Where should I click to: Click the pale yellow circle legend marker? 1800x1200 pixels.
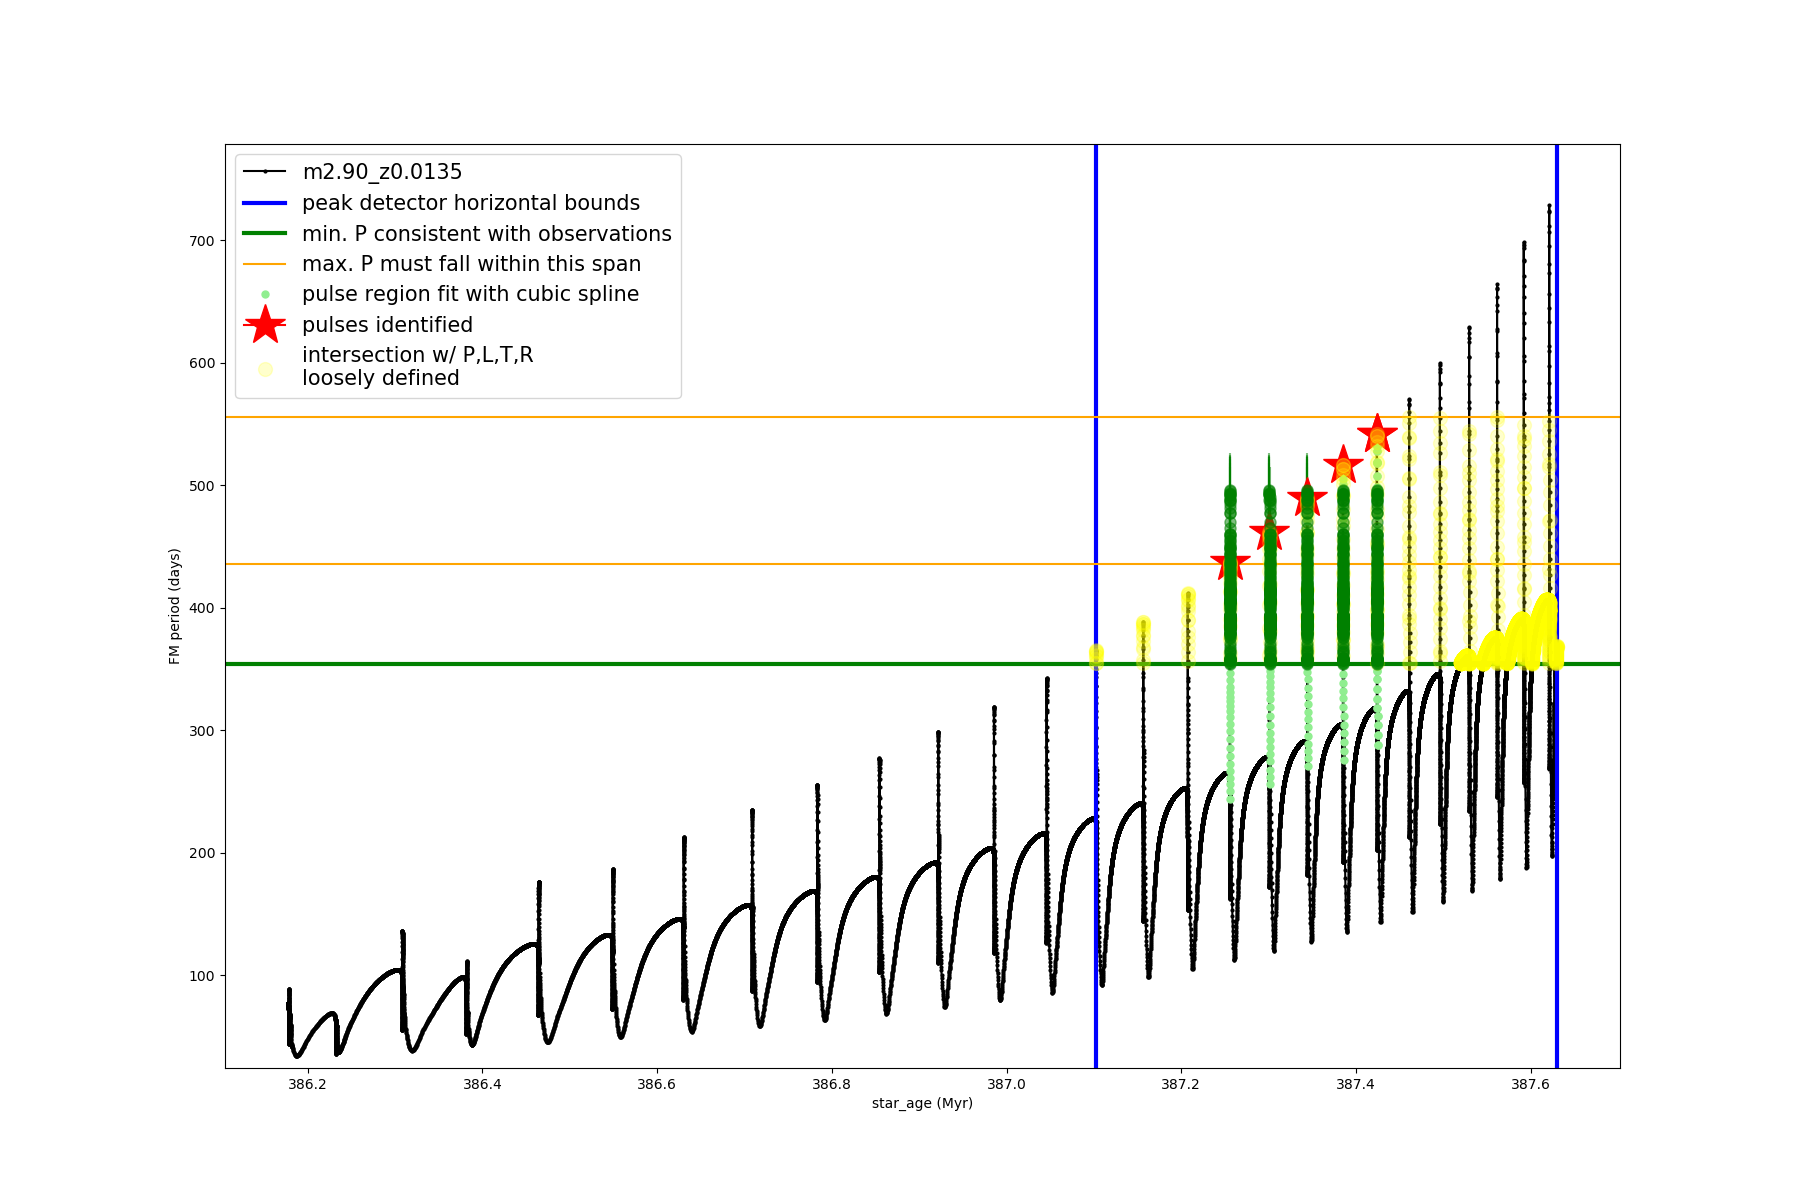pos(265,369)
